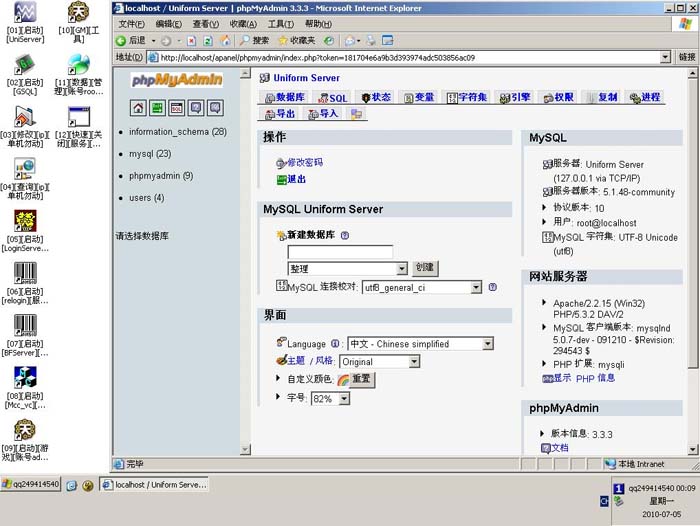This screenshot has width=700, height=526.
Task: Switch to the 字符集 tab
Action: pyautogui.click(x=467, y=97)
